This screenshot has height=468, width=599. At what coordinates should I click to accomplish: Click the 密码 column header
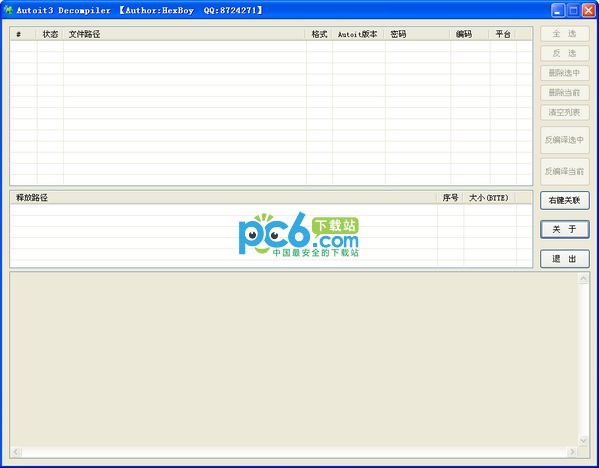tap(418, 34)
